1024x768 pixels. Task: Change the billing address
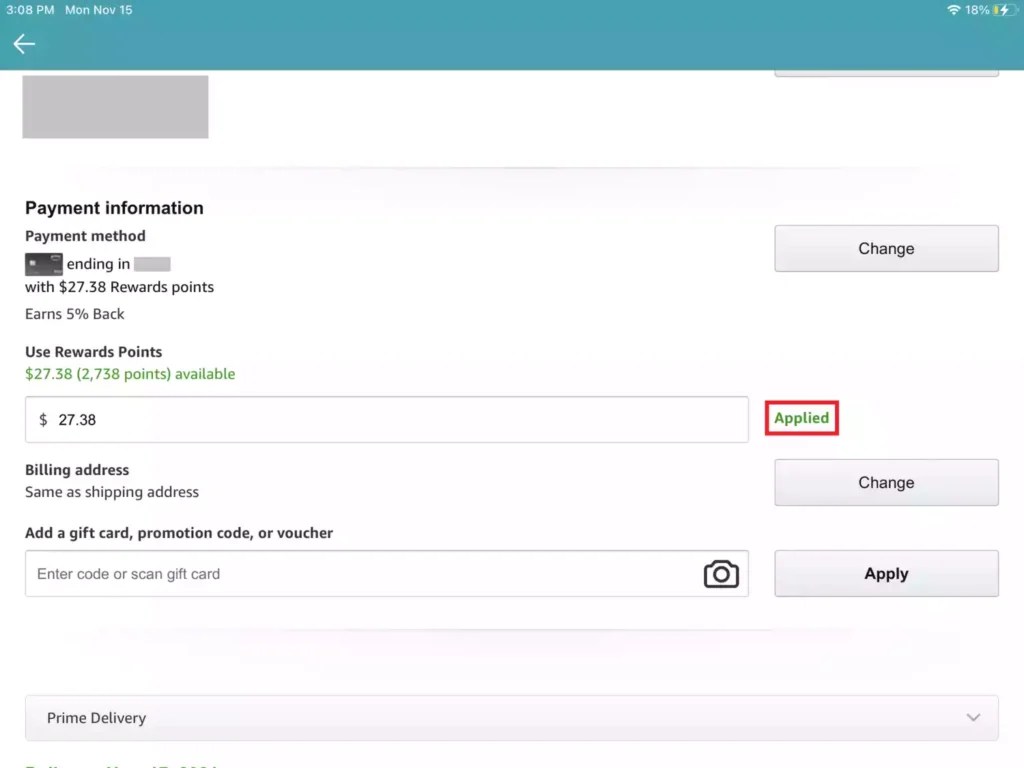pyautogui.click(x=886, y=482)
